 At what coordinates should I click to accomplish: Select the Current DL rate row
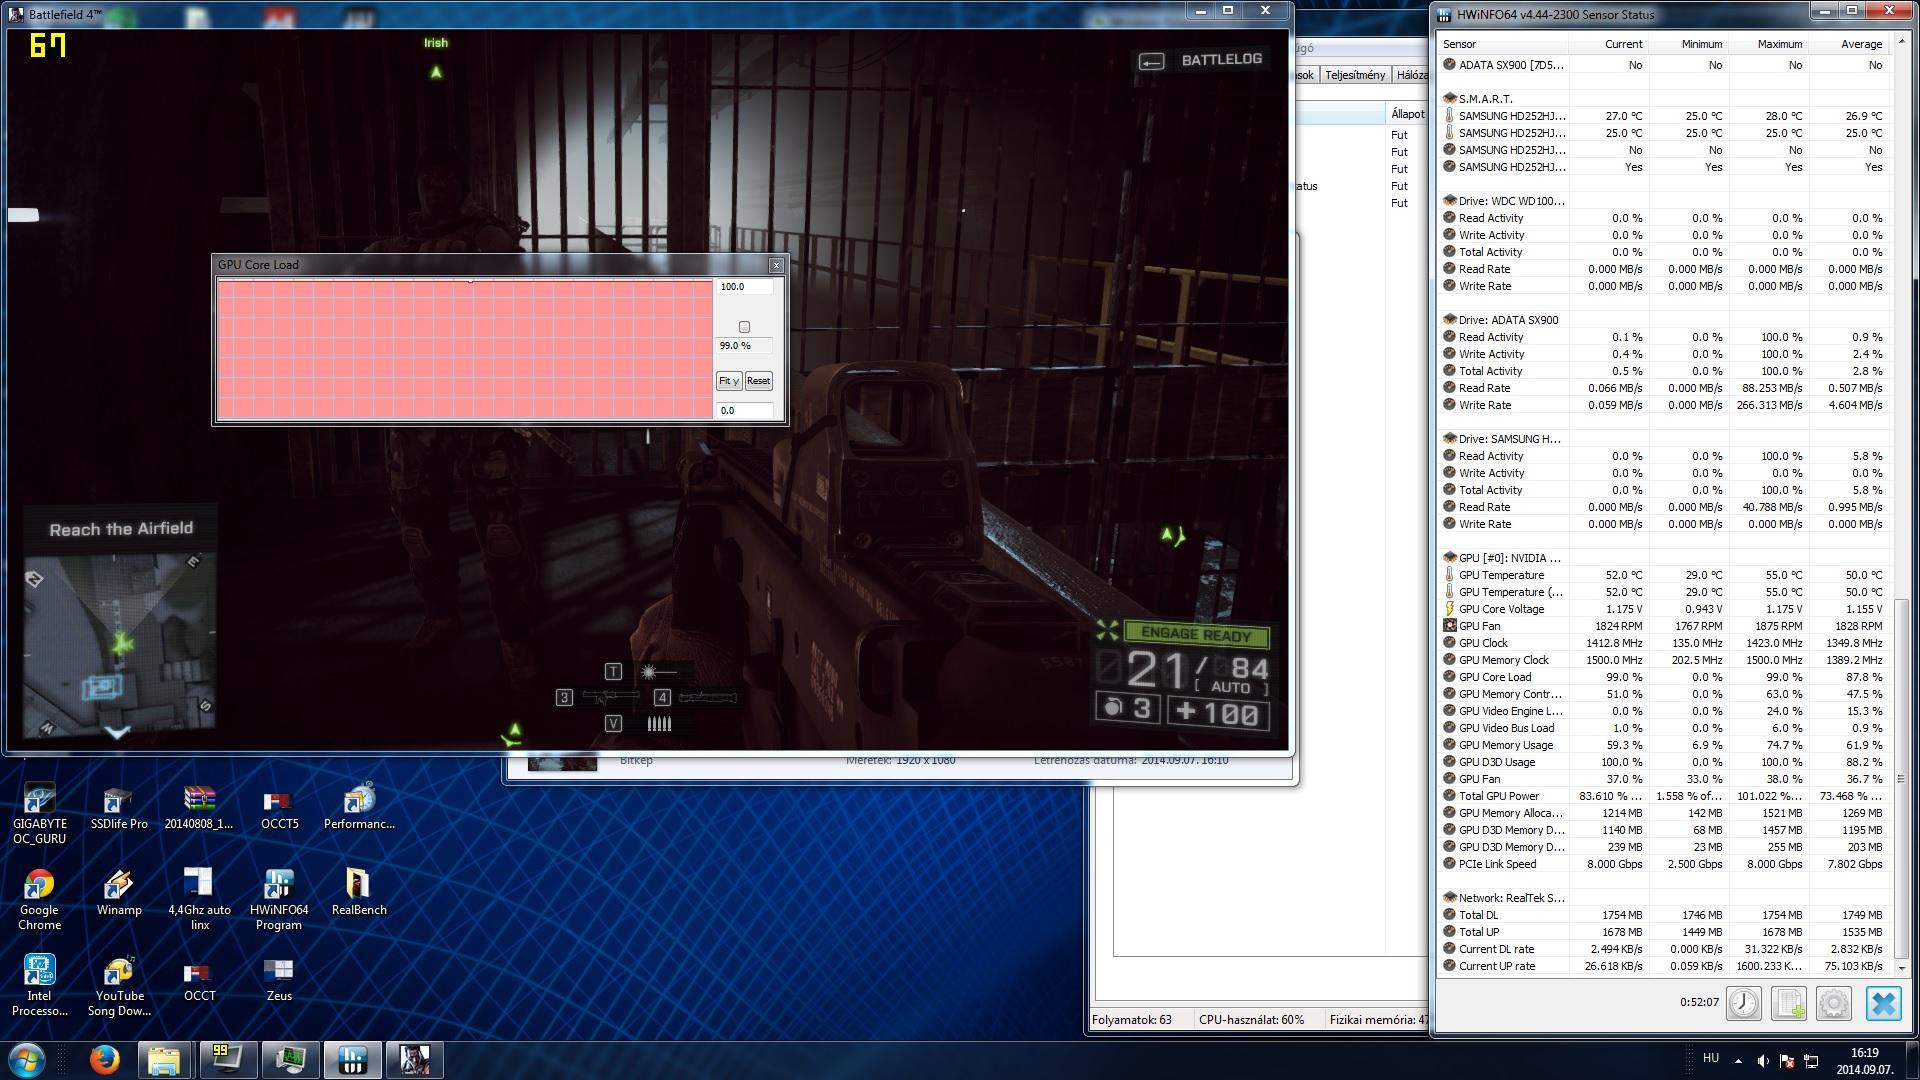[1663, 949]
